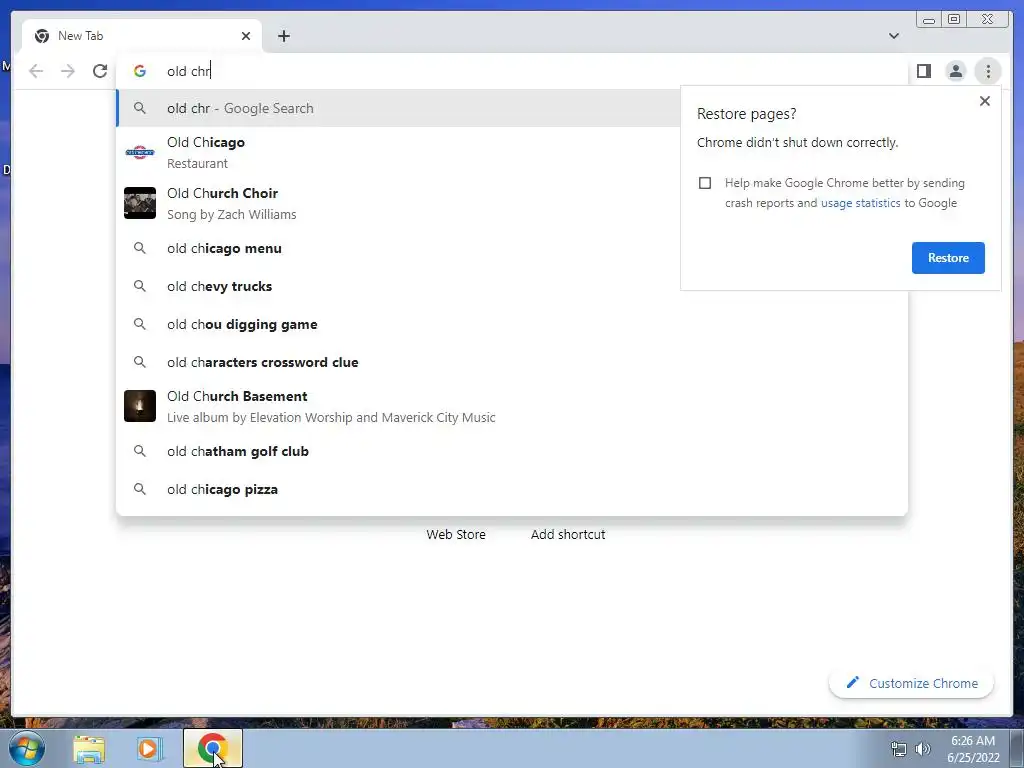Click the Google logo in the address bar
Image resolution: width=1024 pixels, height=768 pixels.
[140, 71]
